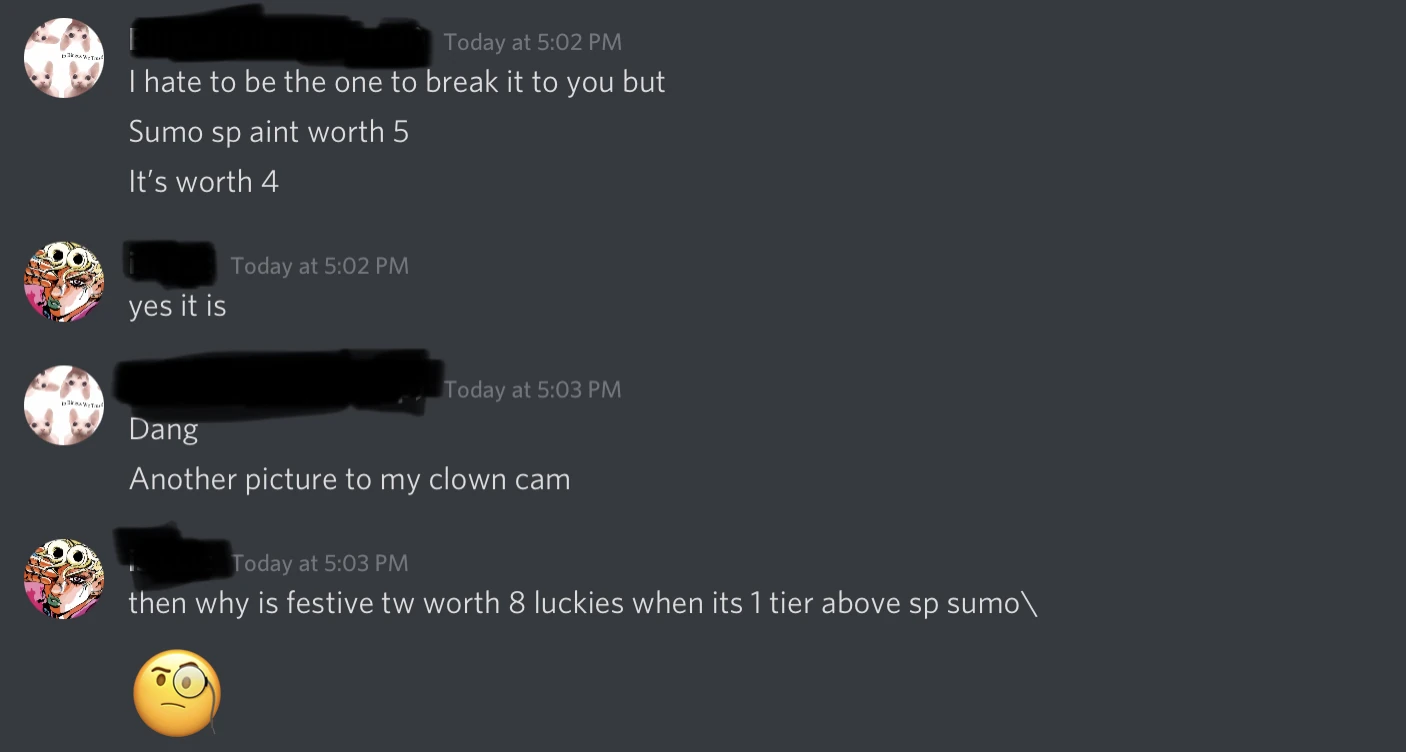Screen dimensions: 1406x752
Task: Select message 'It's worth 4'
Action: (204, 182)
